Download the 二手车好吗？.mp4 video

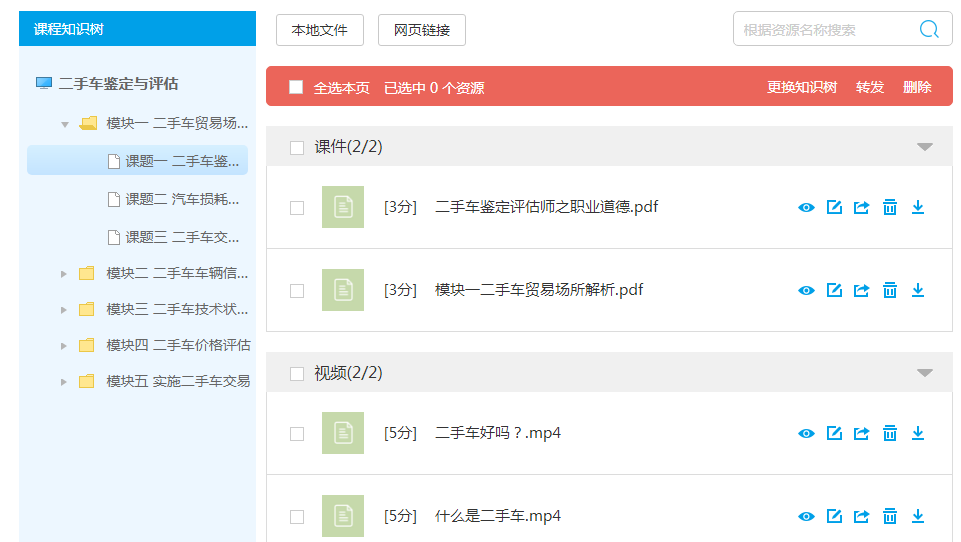tap(918, 434)
